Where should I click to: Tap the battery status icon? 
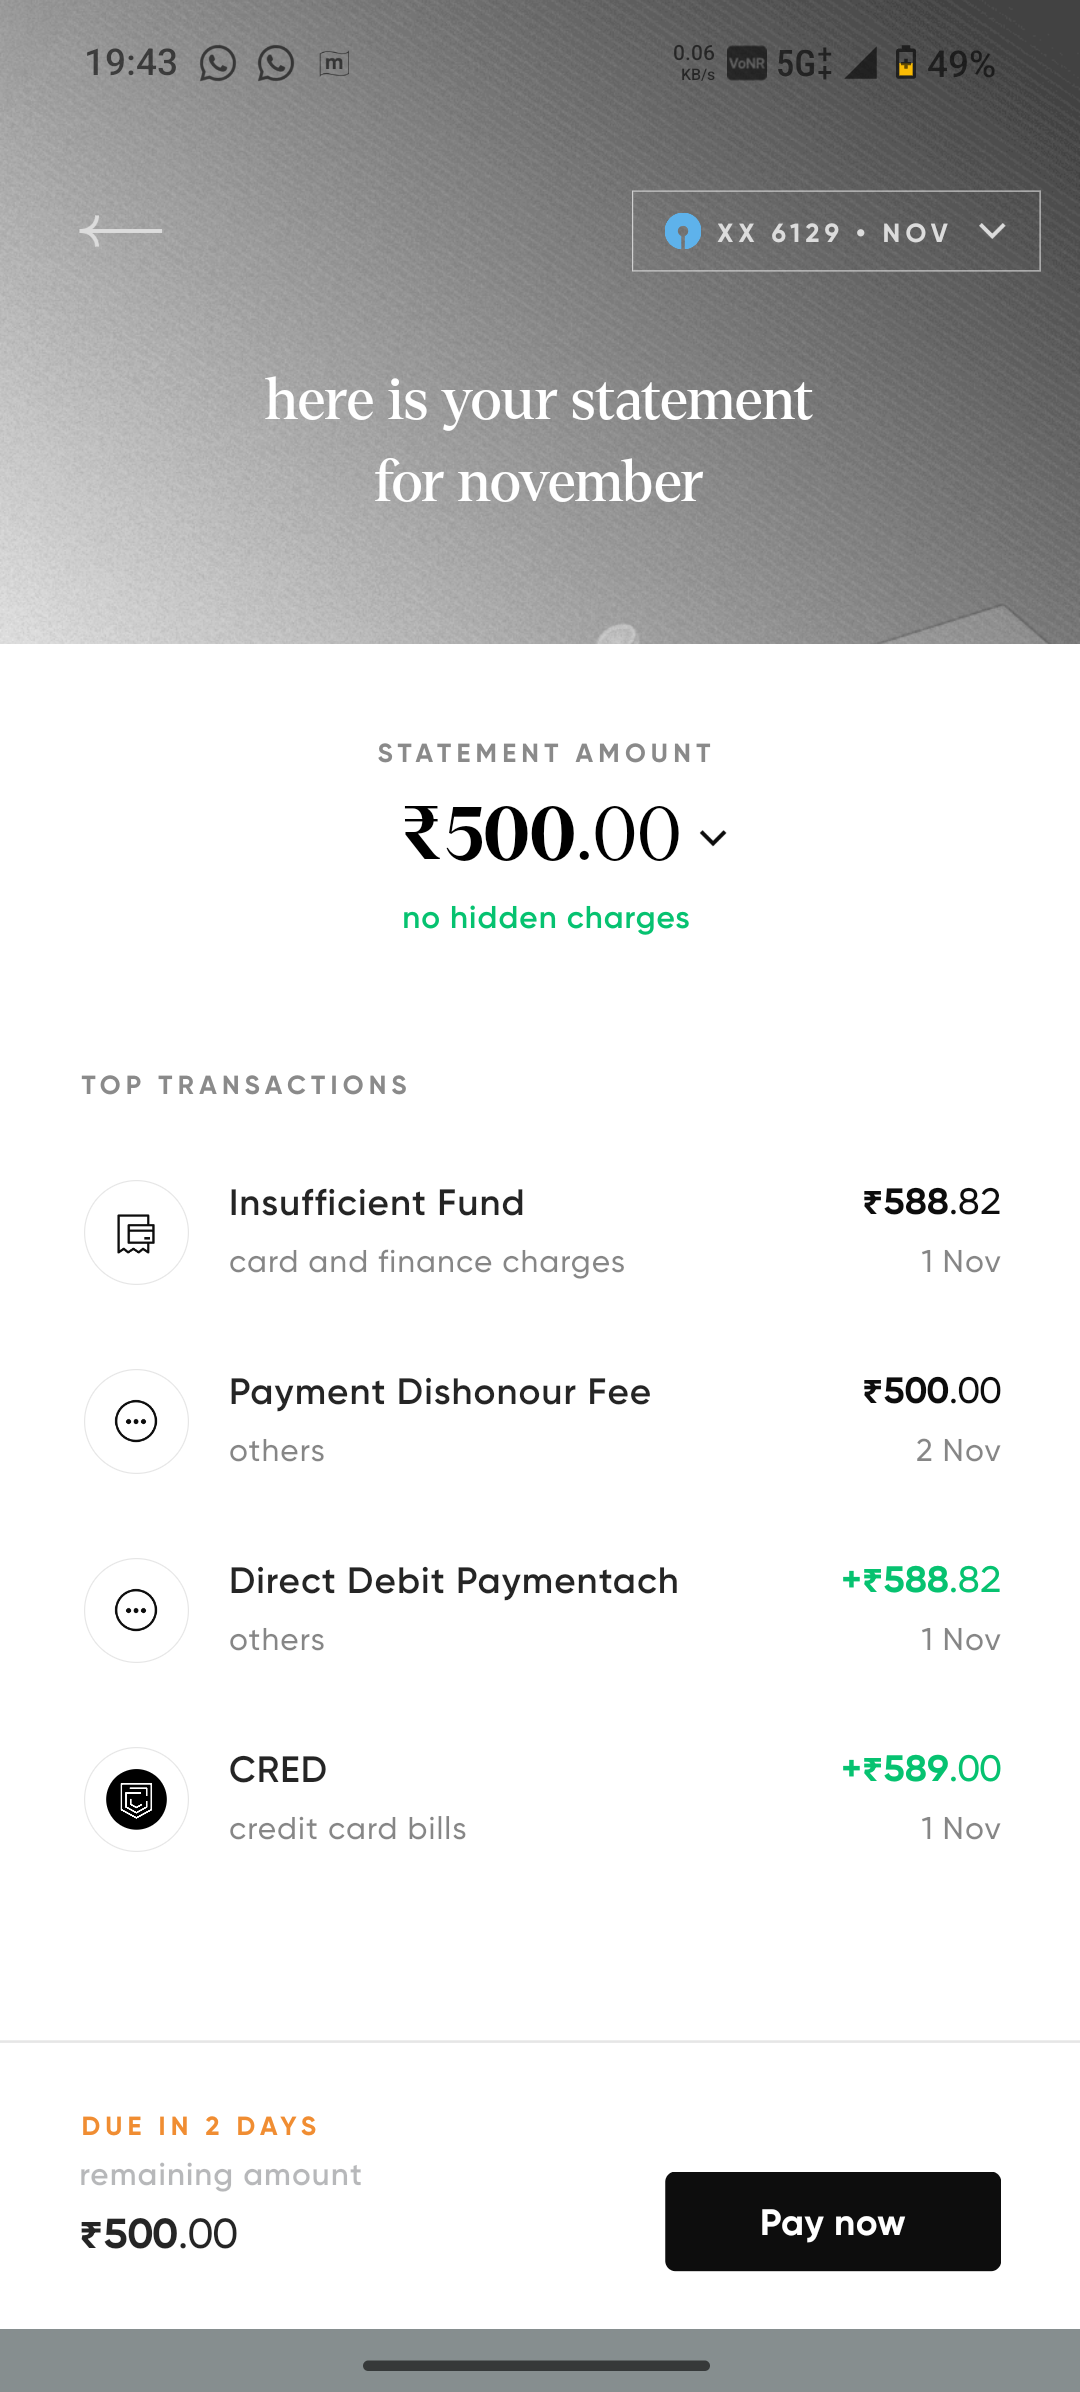tap(905, 64)
